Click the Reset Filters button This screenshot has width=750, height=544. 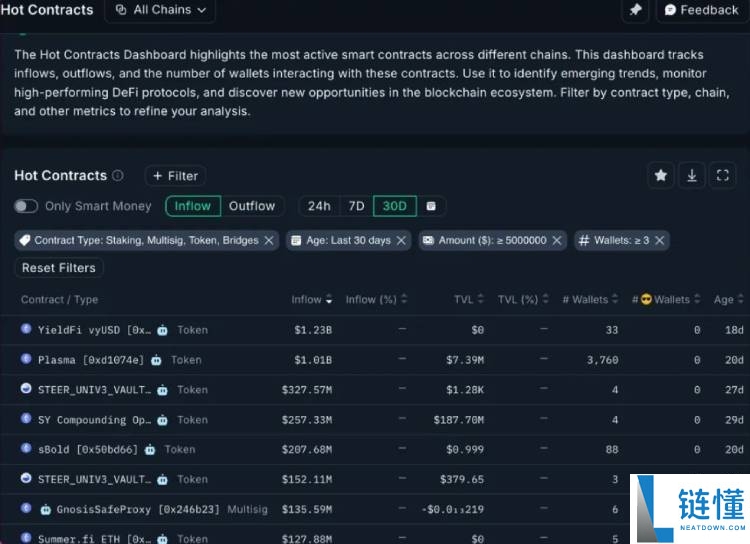tap(59, 268)
